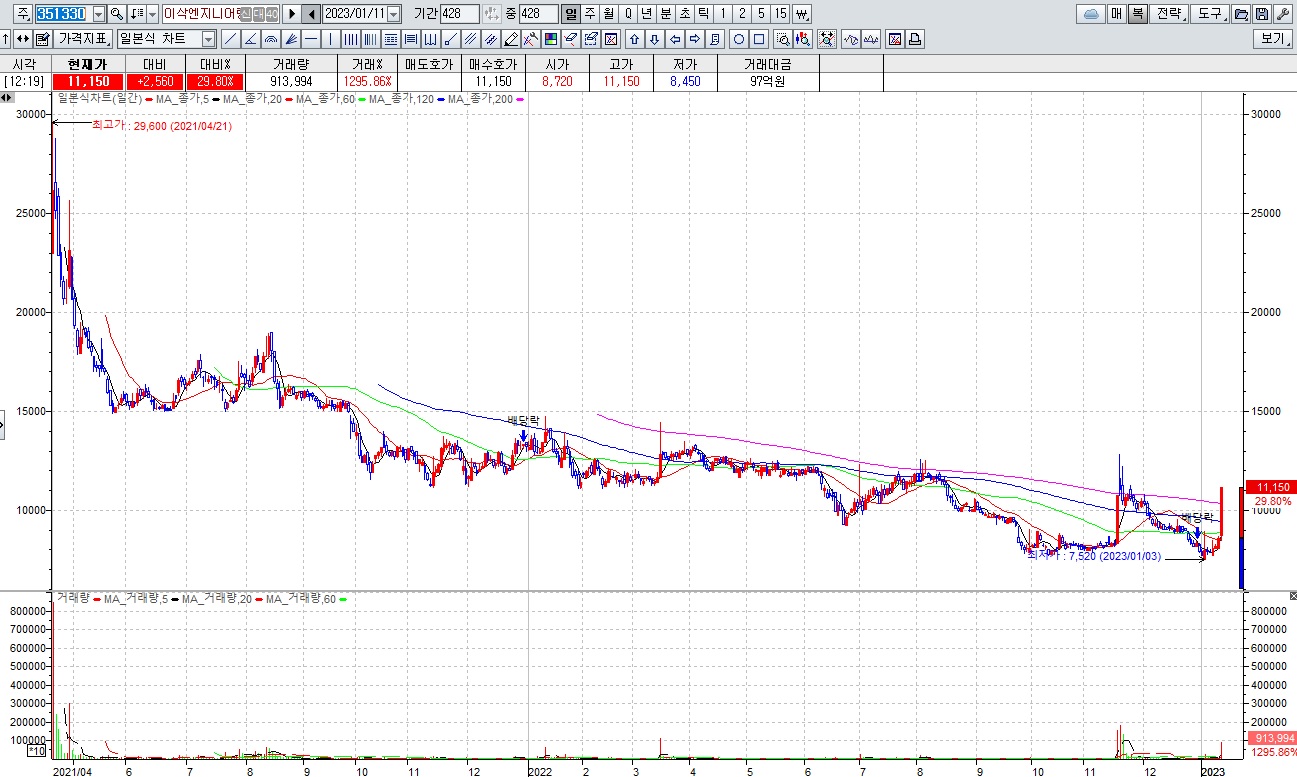Click the 기간 period count field
The image size is (1297, 777).
(458, 14)
